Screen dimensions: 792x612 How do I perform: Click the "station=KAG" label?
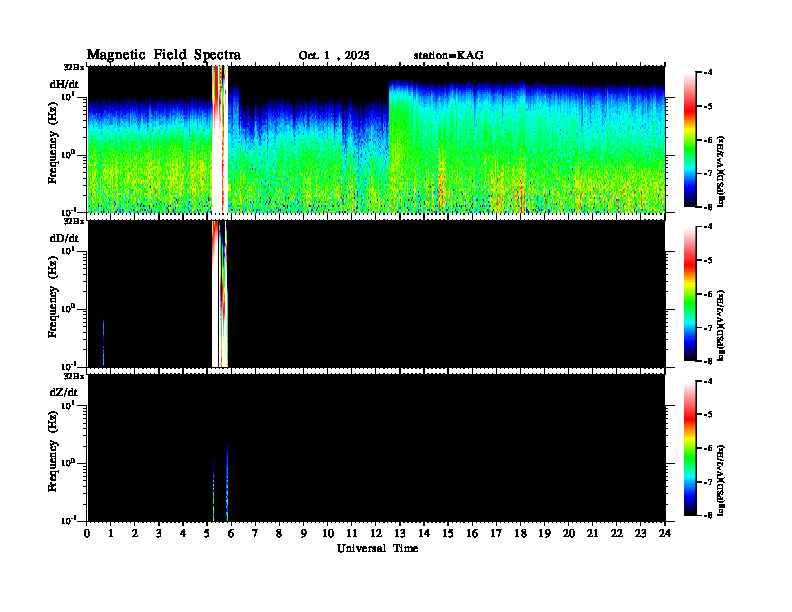448,55
